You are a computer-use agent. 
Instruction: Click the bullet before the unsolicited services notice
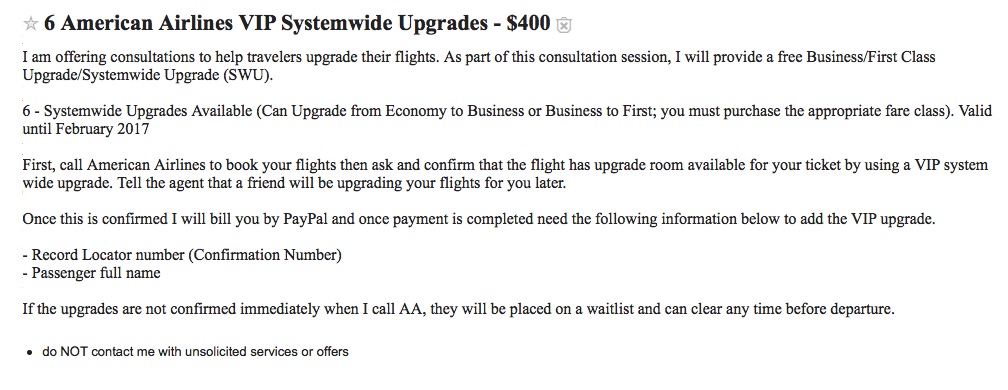coord(30,353)
